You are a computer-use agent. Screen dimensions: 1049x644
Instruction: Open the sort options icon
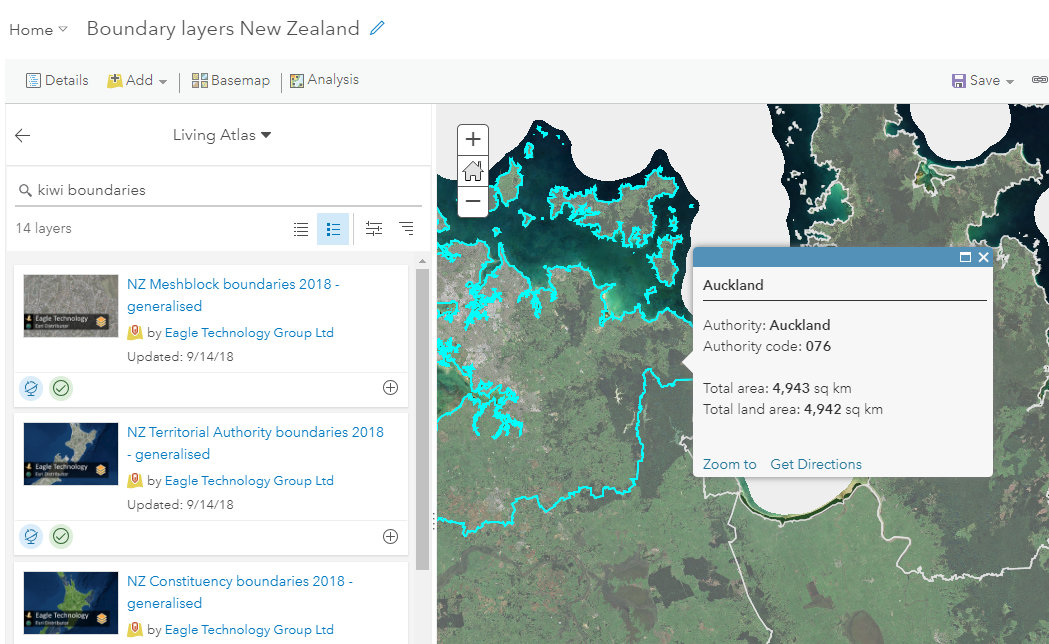[x=406, y=229]
